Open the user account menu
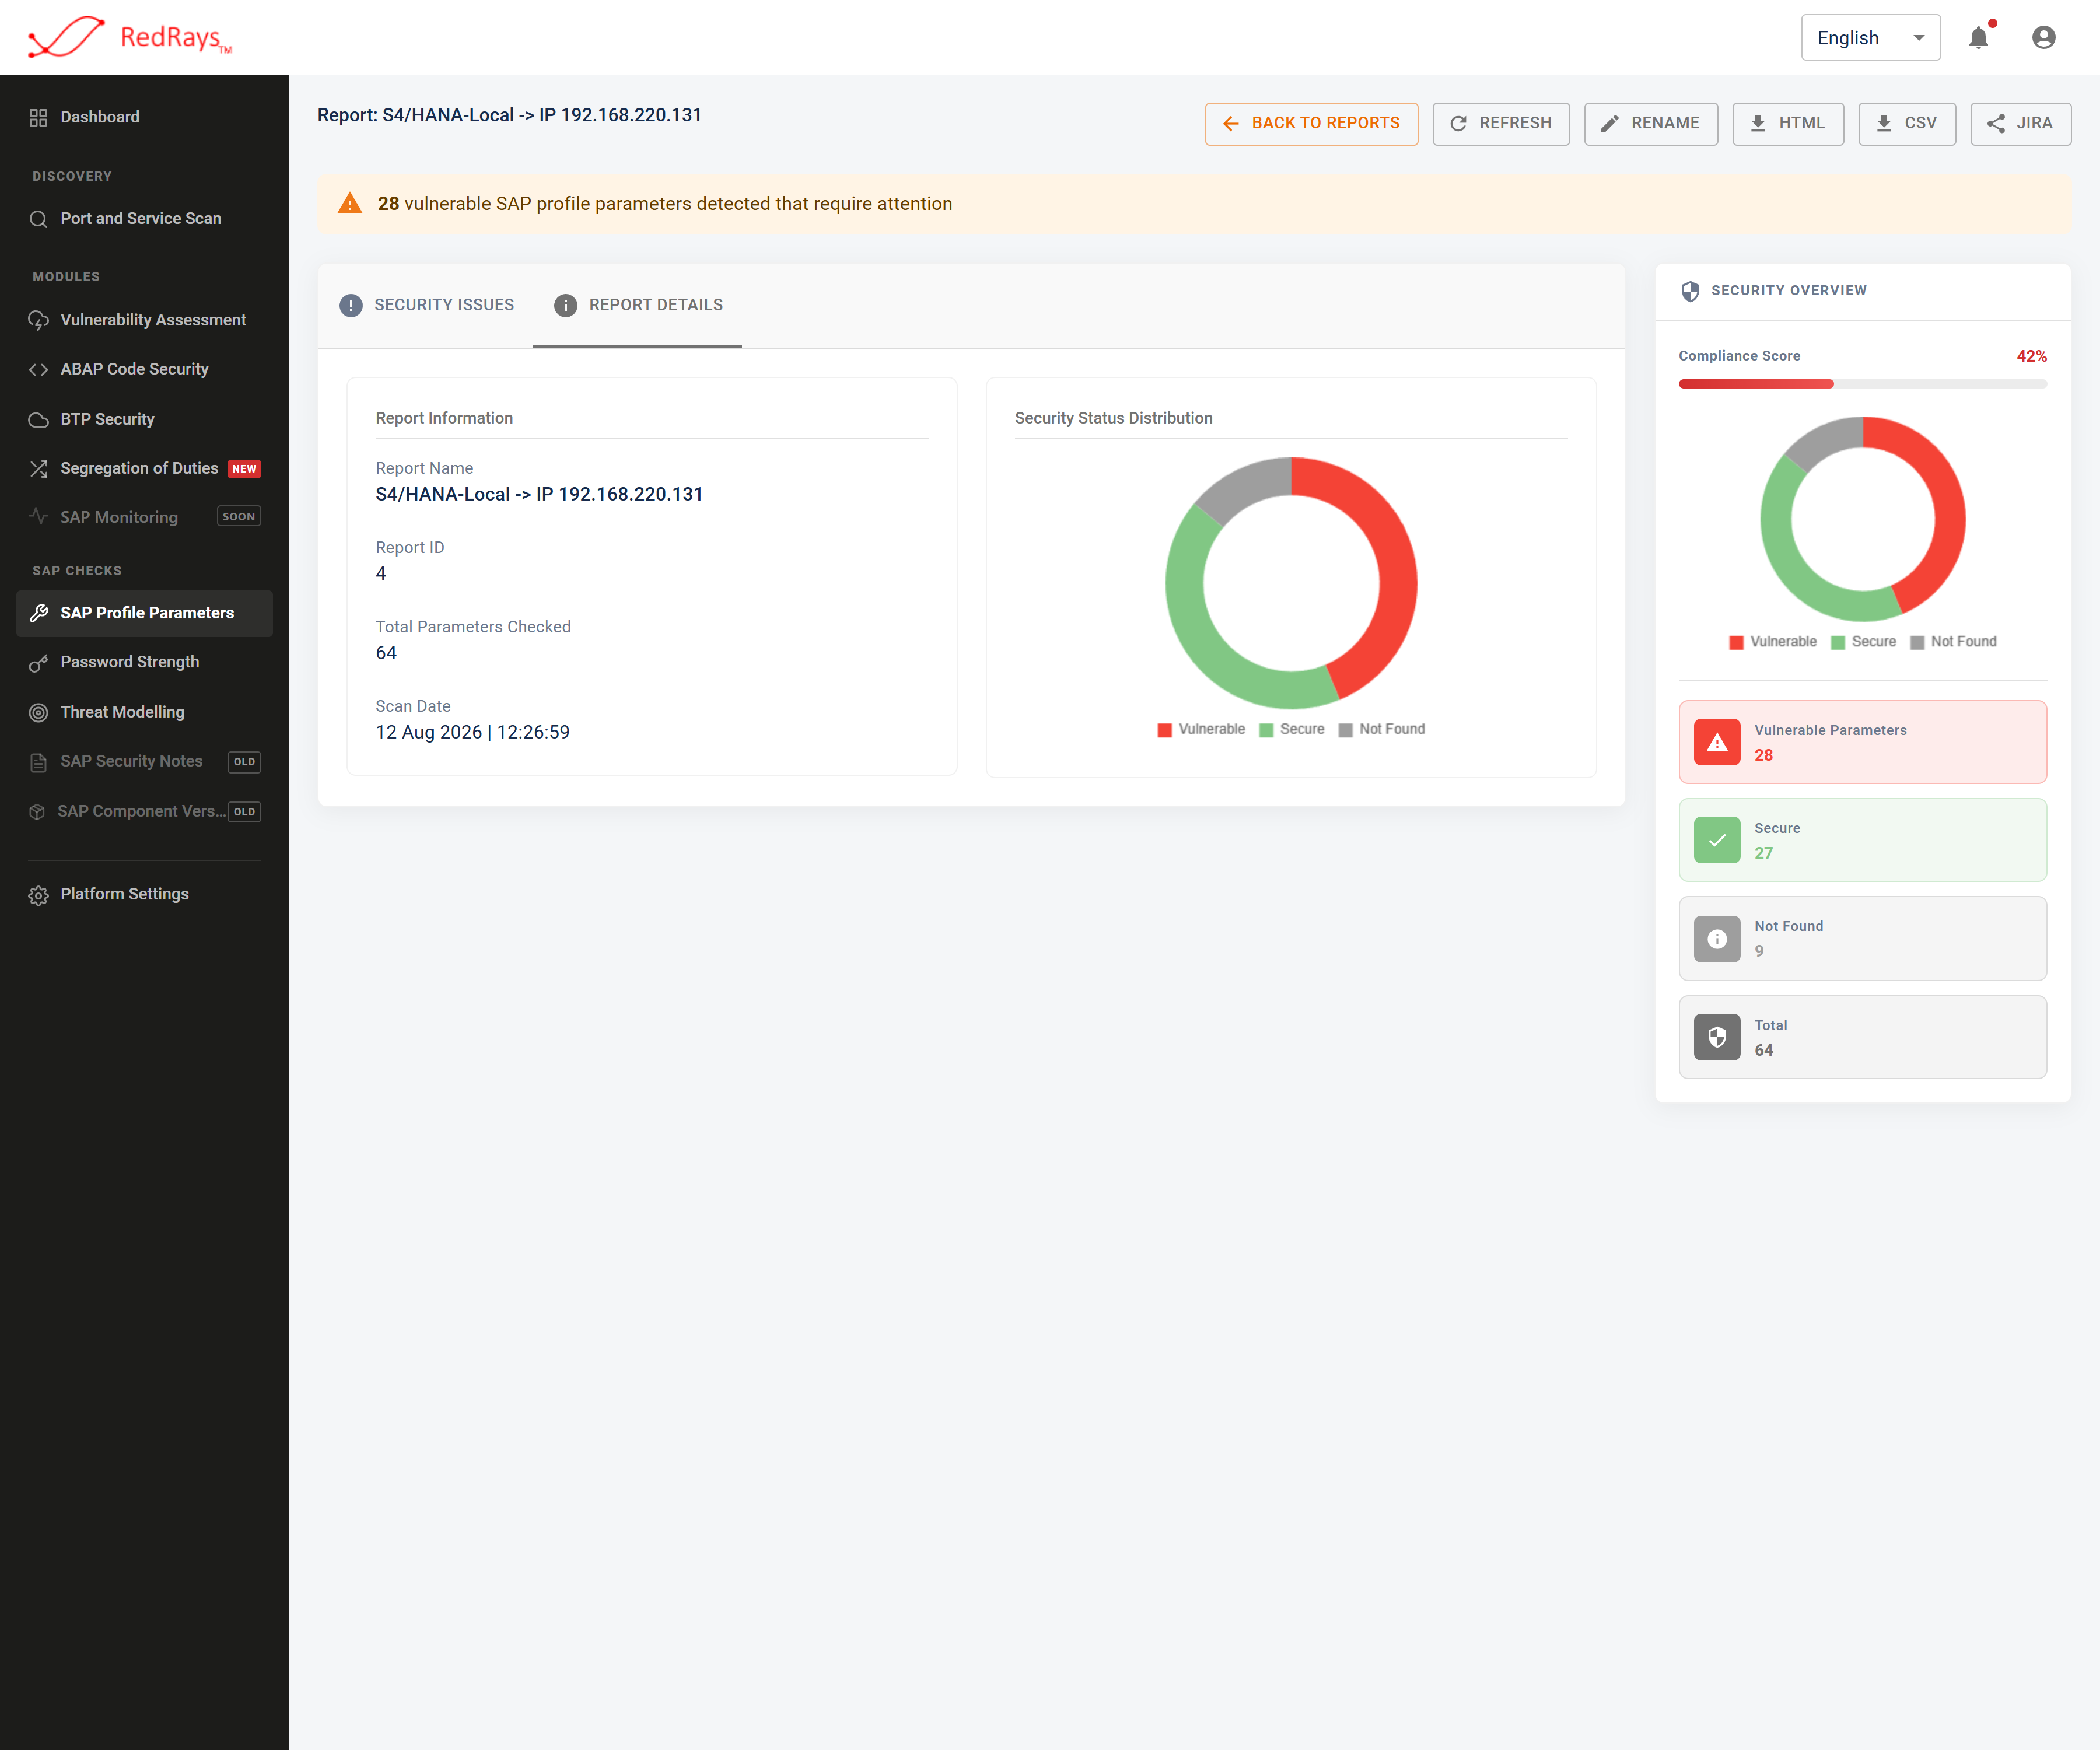2100x1750 pixels. [2043, 38]
